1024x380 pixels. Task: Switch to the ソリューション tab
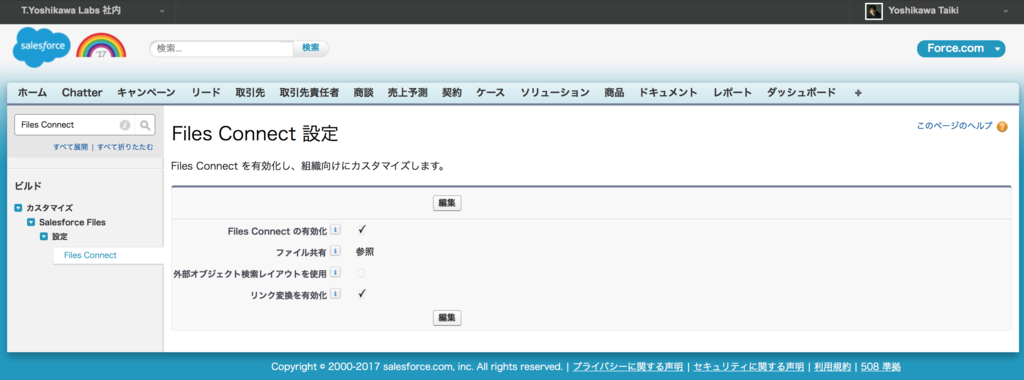coord(555,93)
